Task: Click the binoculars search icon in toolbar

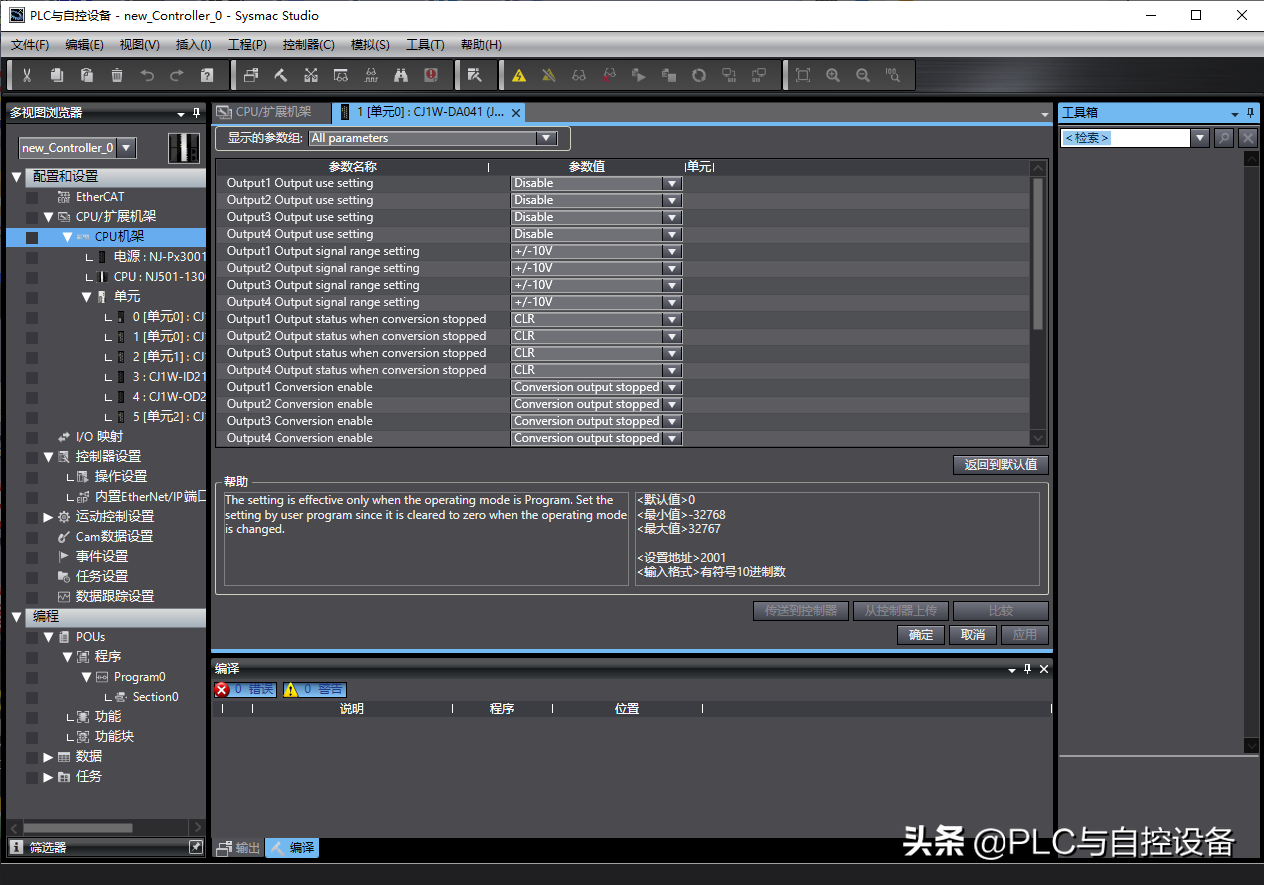Action: [x=401, y=75]
